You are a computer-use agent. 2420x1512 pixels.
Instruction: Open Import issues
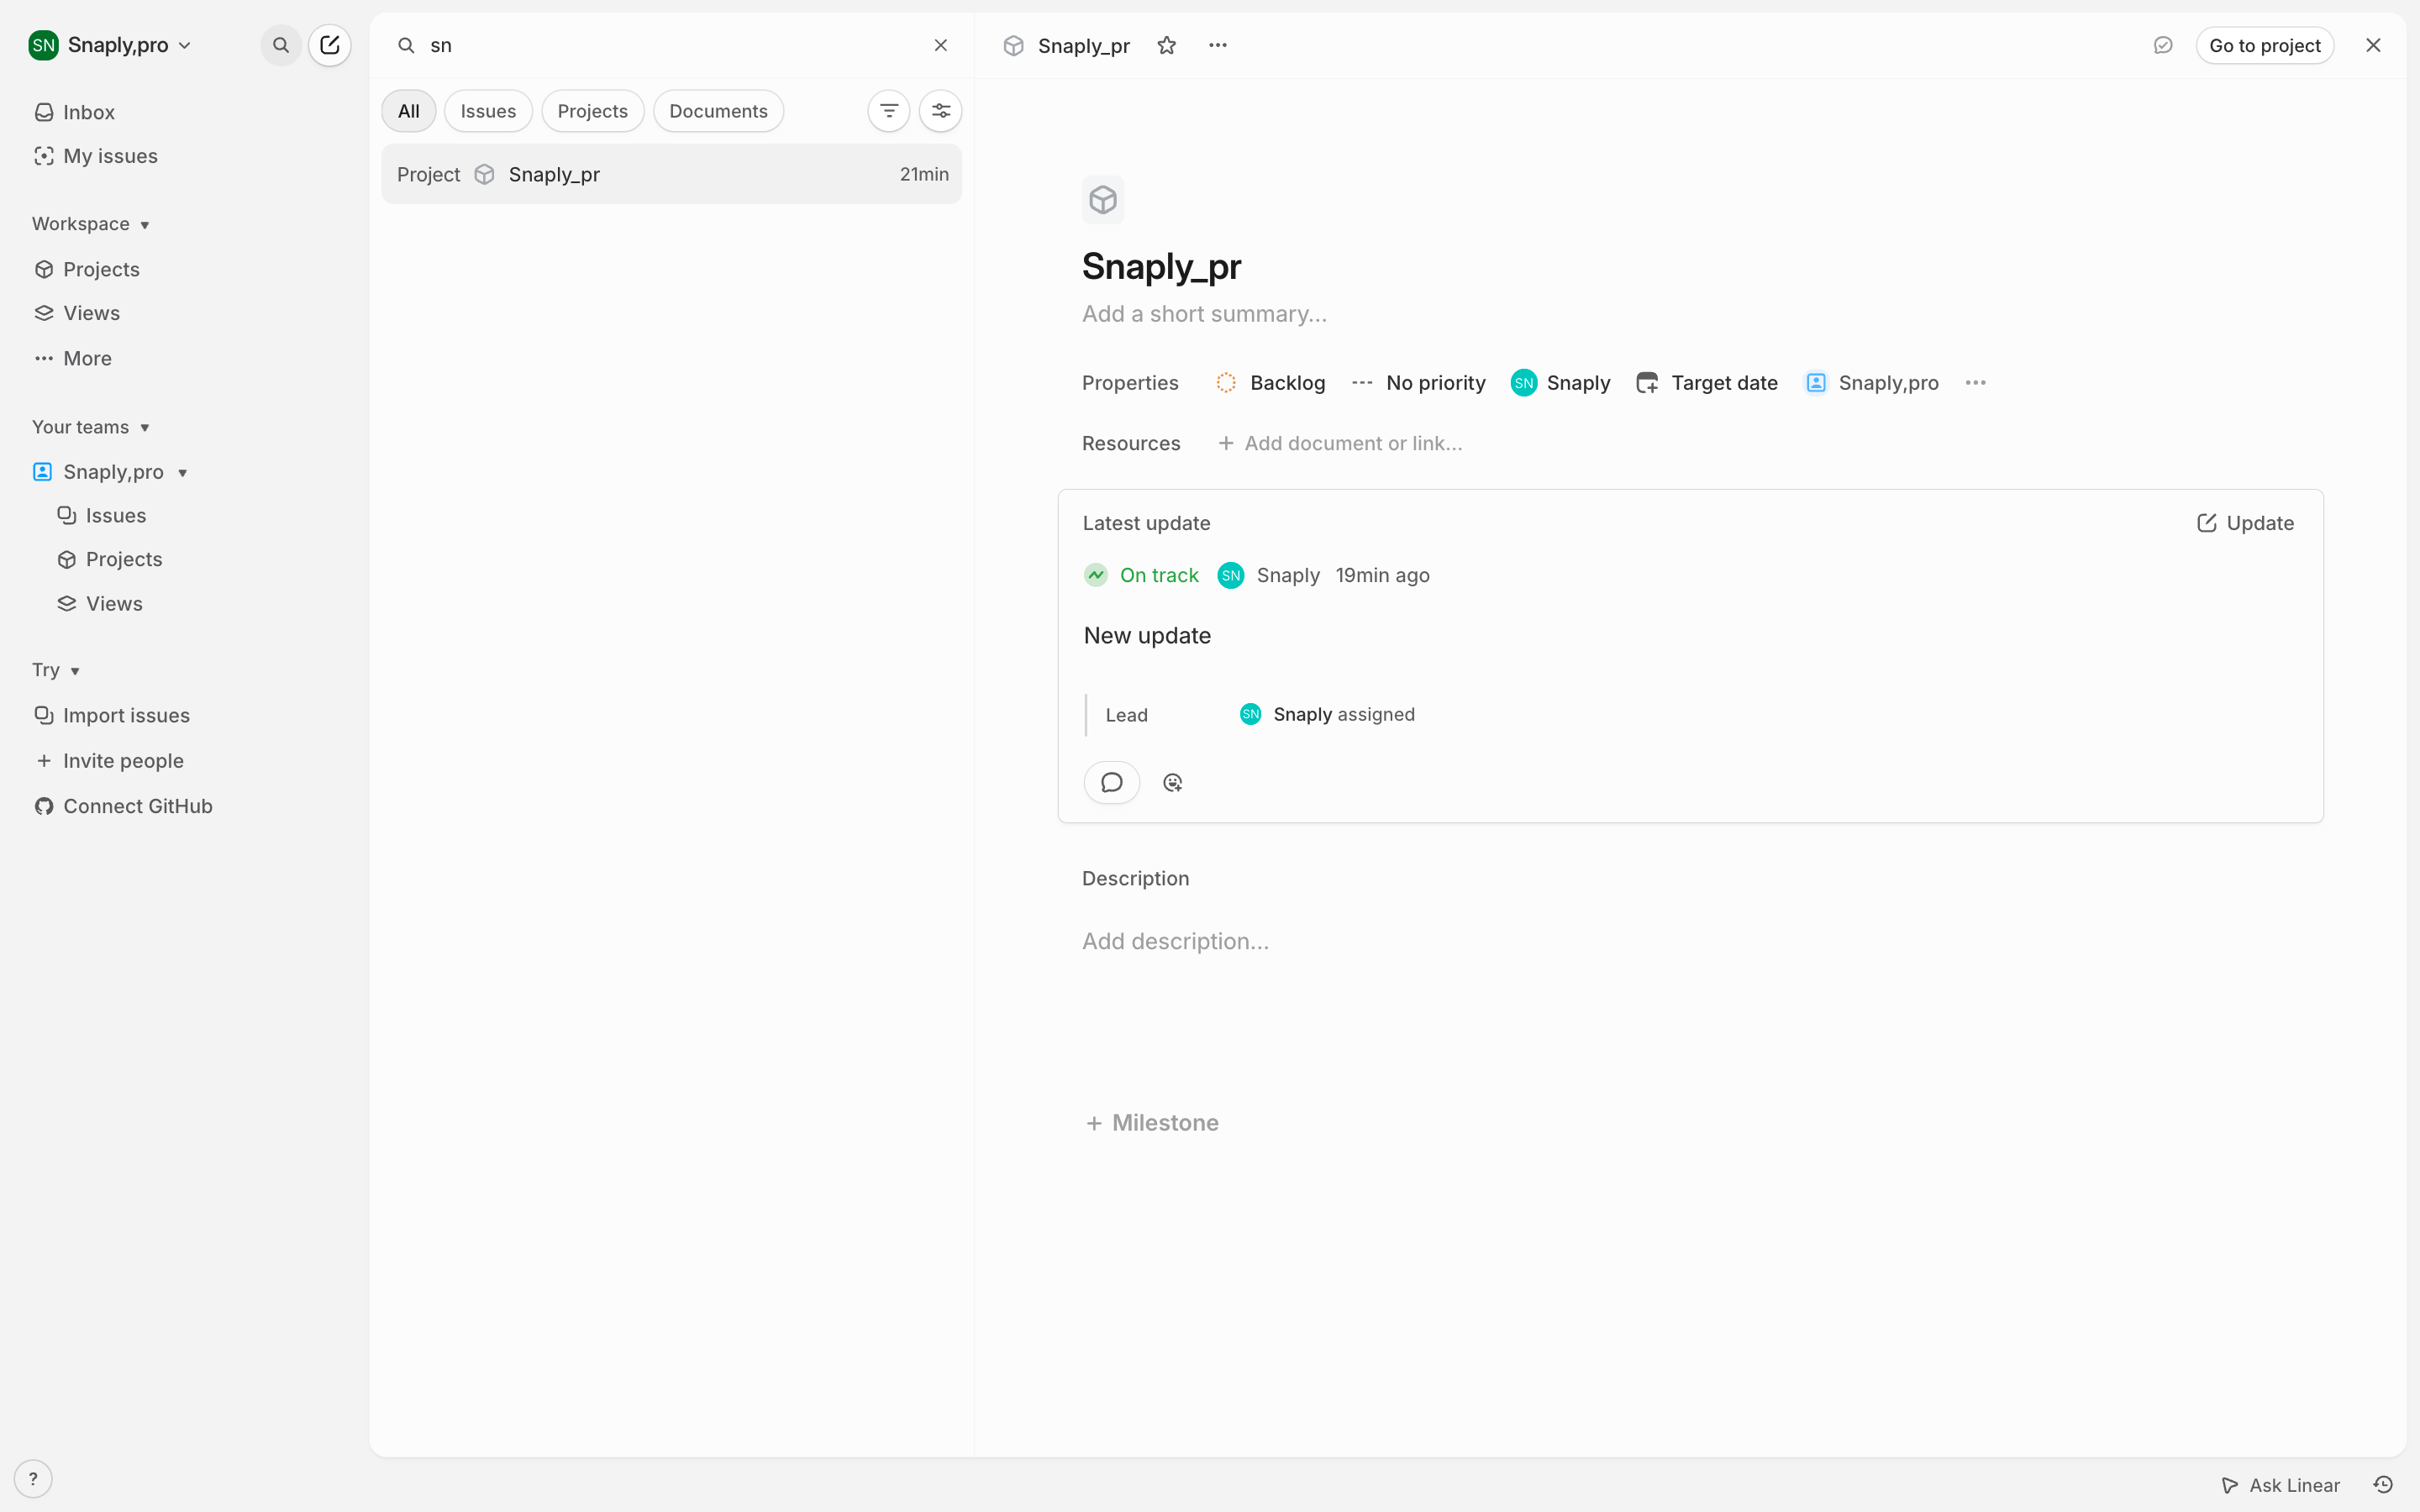112,715
